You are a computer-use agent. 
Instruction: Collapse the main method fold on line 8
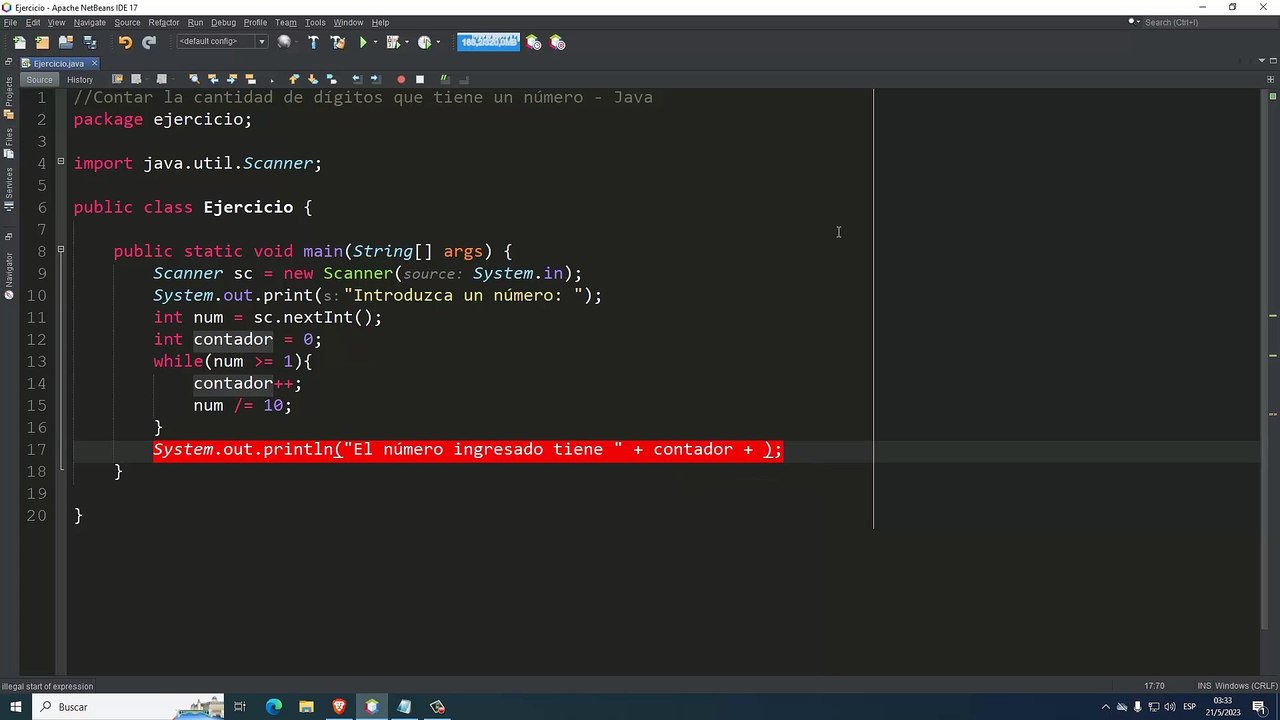tap(61, 251)
